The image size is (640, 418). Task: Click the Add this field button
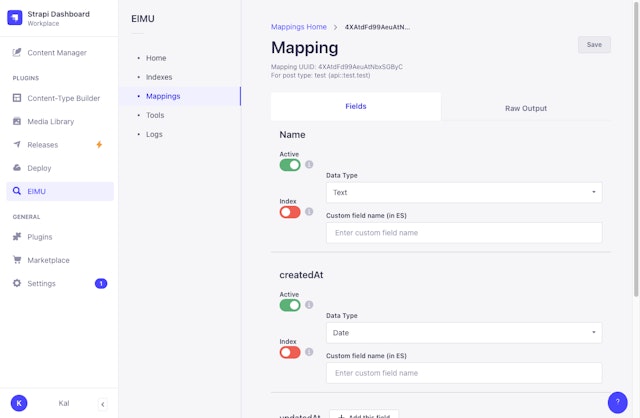coord(364,414)
